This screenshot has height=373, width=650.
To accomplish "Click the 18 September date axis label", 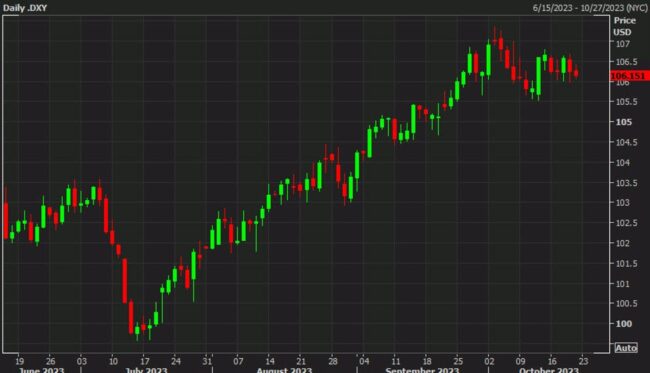I will coord(427,361).
